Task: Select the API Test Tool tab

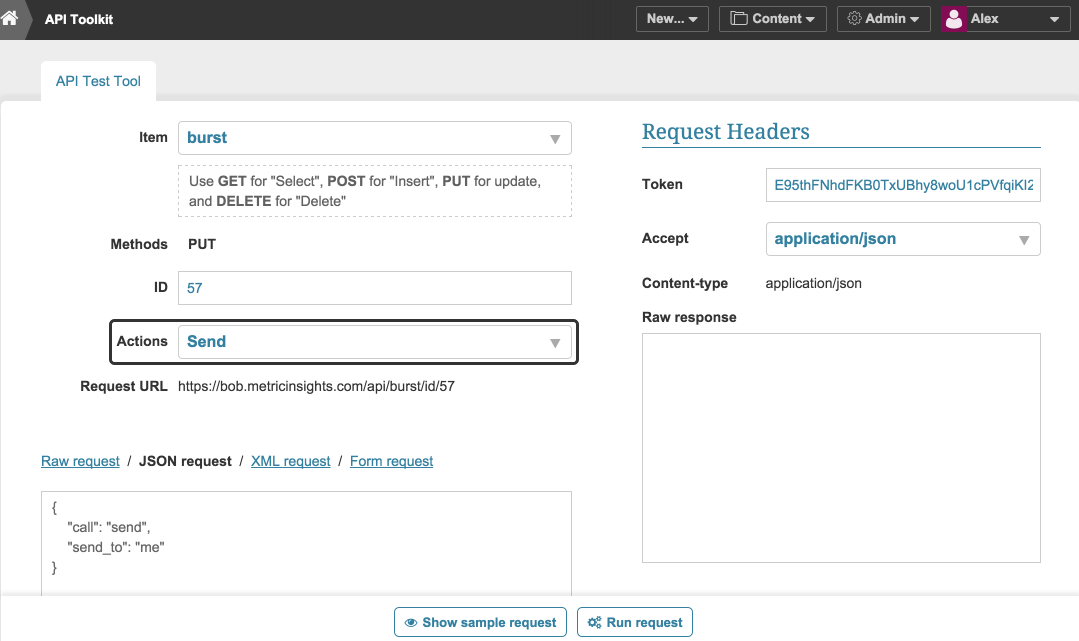Action: coord(98,81)
